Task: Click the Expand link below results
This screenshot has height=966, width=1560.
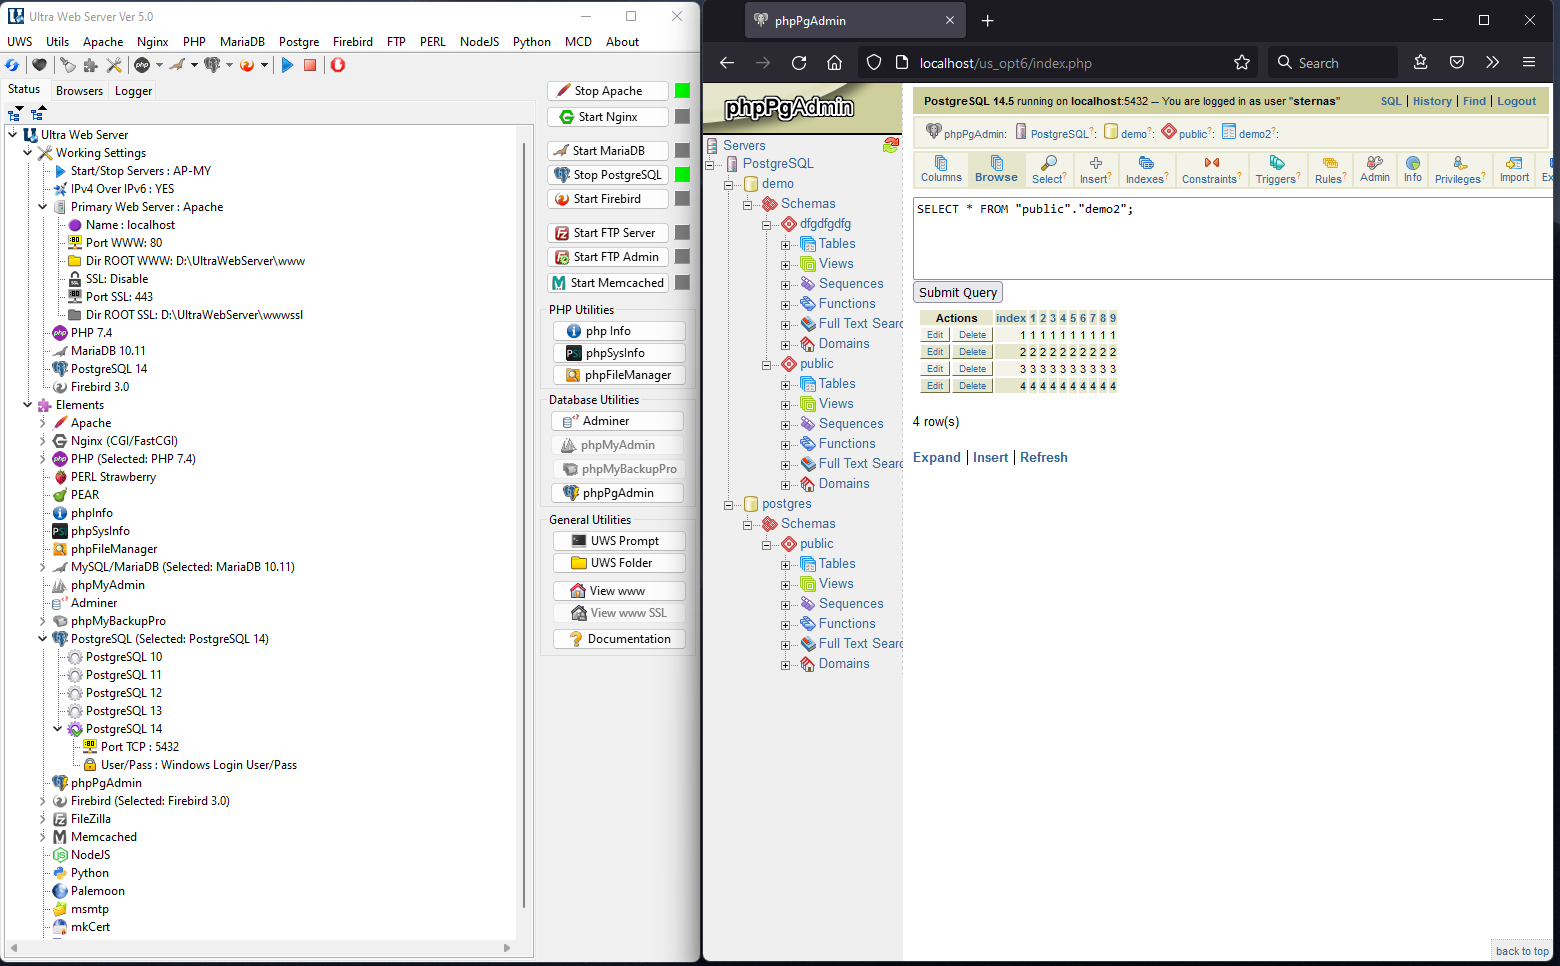Action: click(937, 457)
